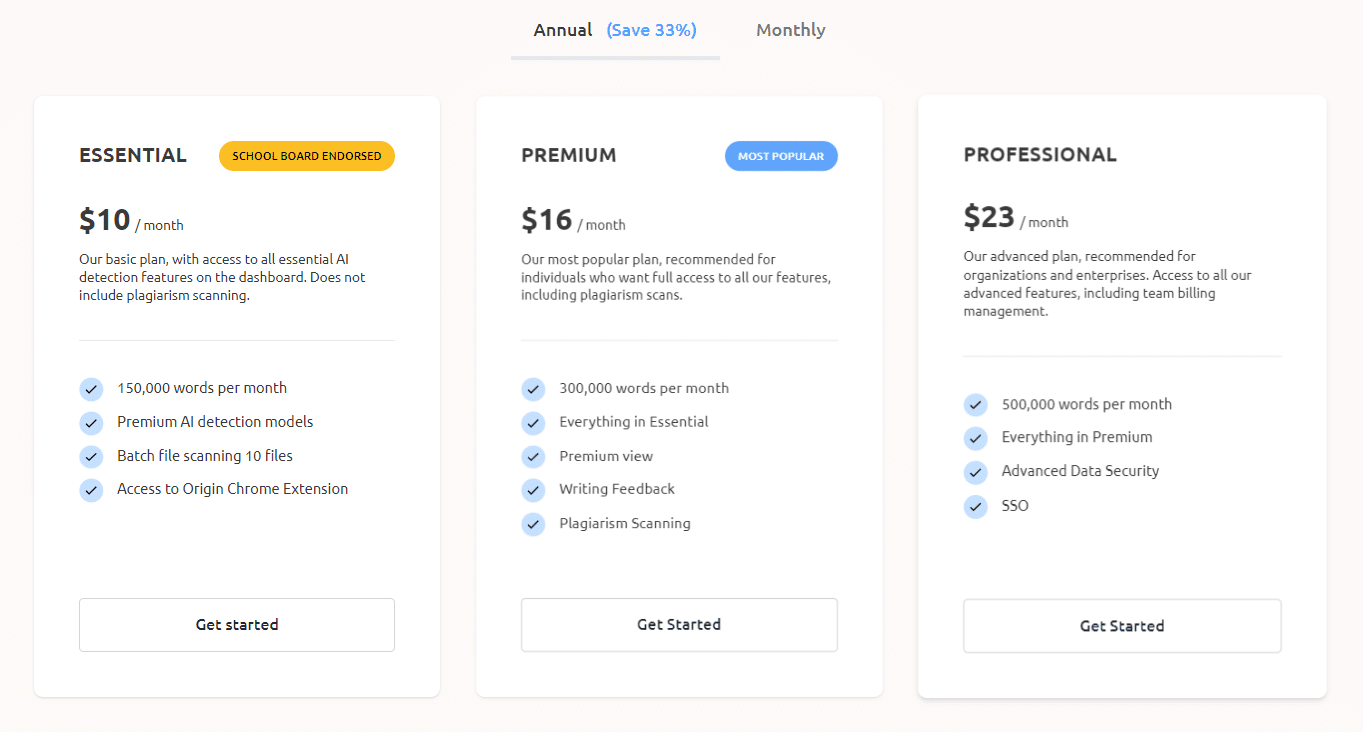Click checkmark icon next to Premium AI detection models
Viewport: 1363px width, 732px height.
click(91, 423)
